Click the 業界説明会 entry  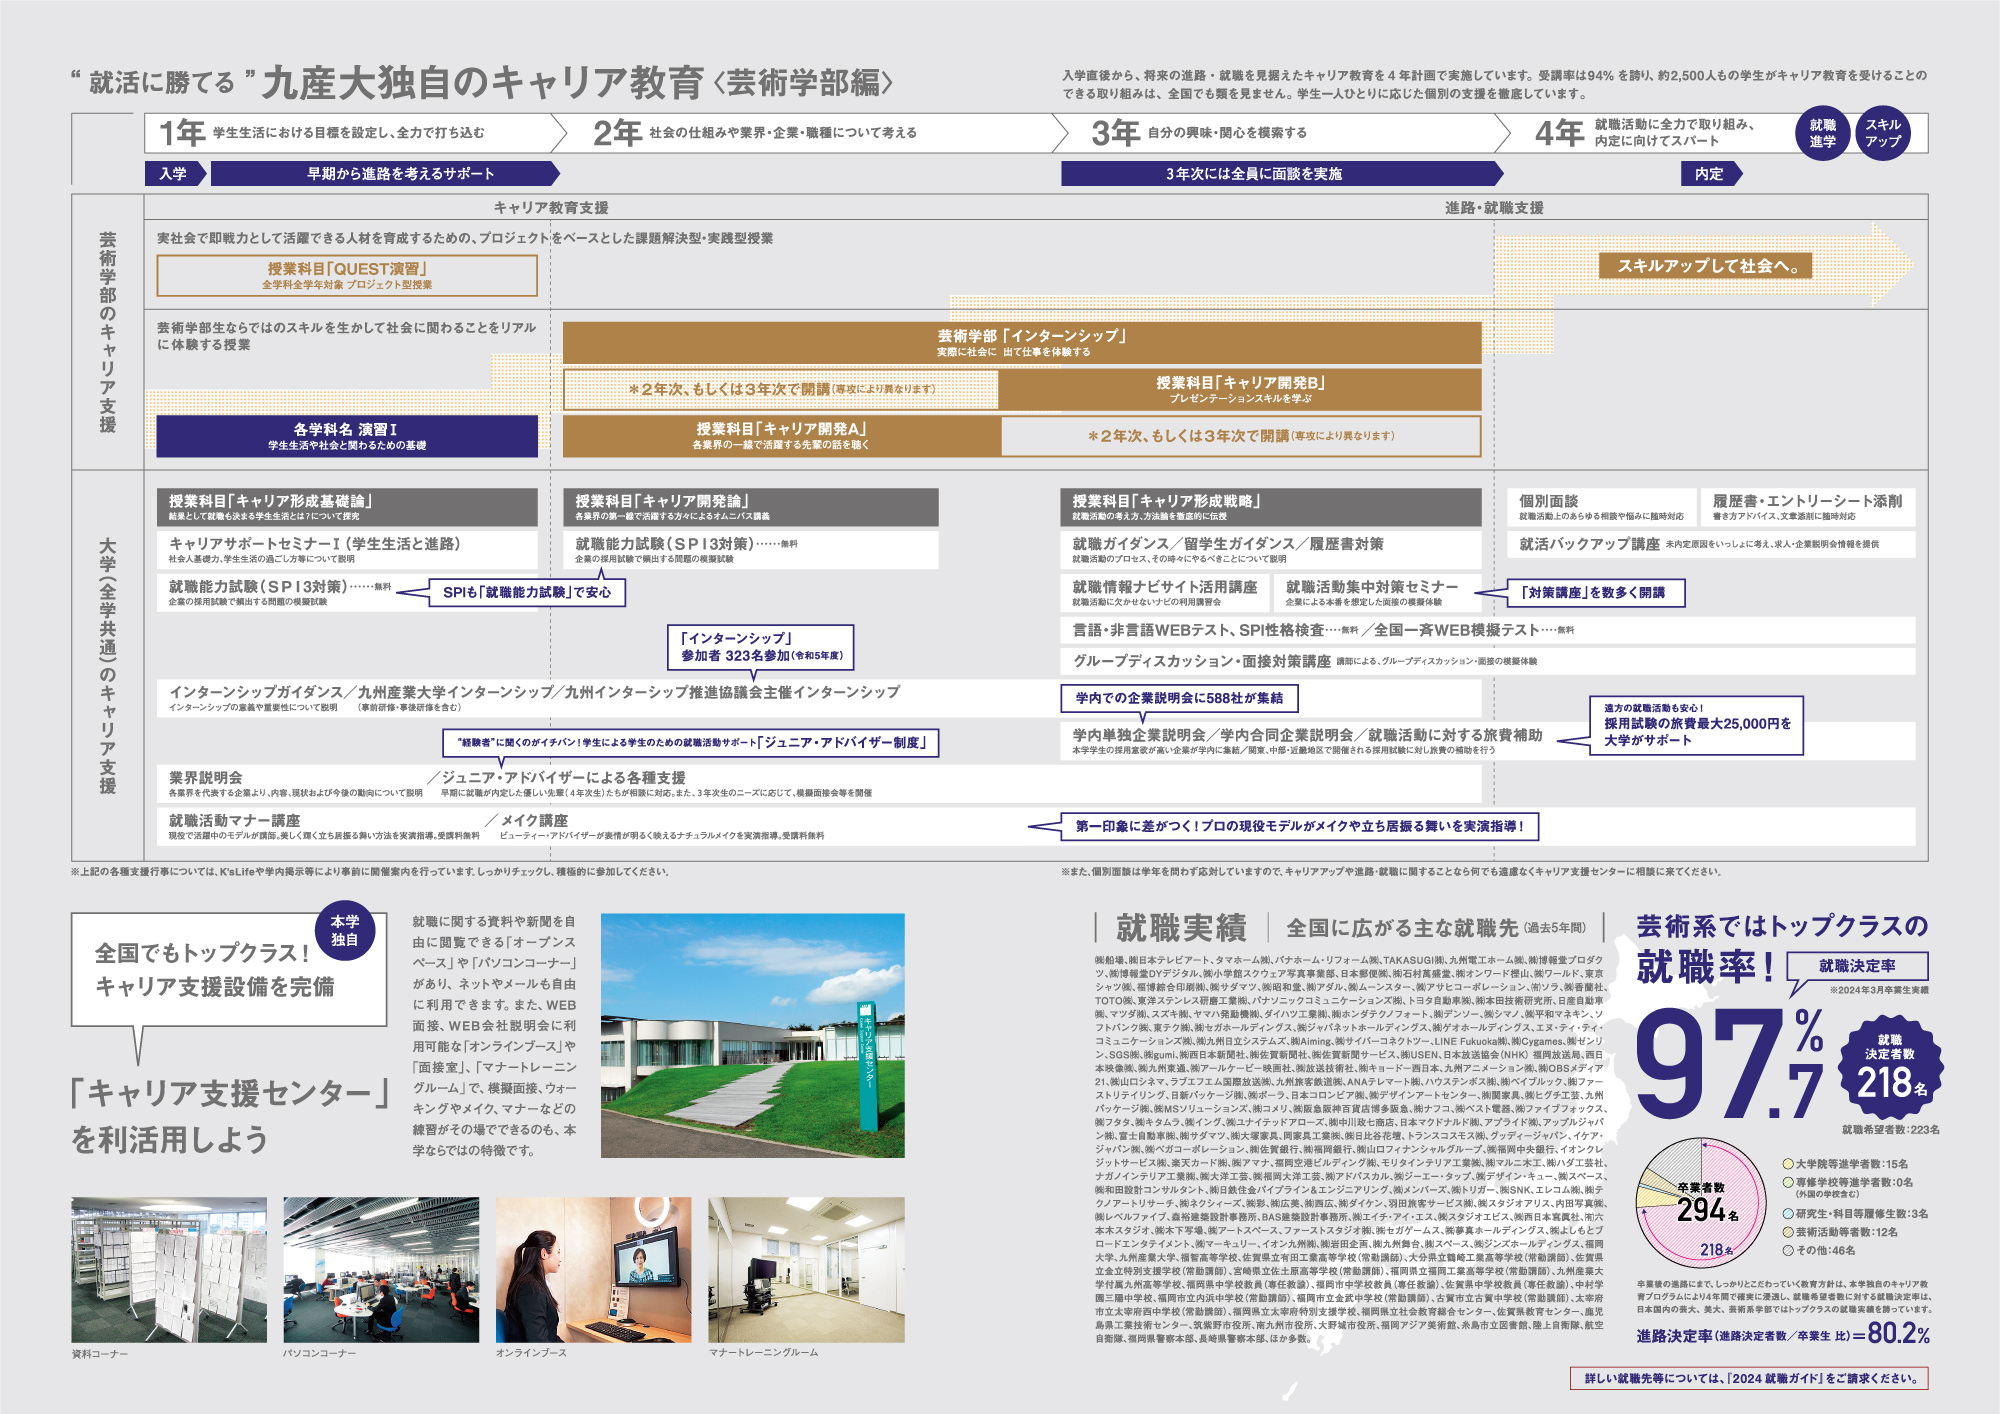coord(296,783)
